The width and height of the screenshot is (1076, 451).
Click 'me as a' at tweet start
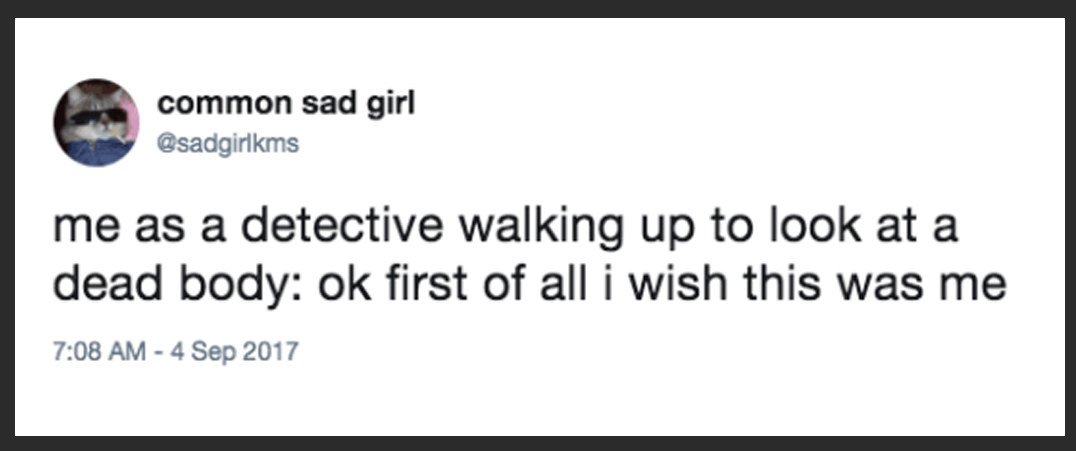tap(140, 229)
